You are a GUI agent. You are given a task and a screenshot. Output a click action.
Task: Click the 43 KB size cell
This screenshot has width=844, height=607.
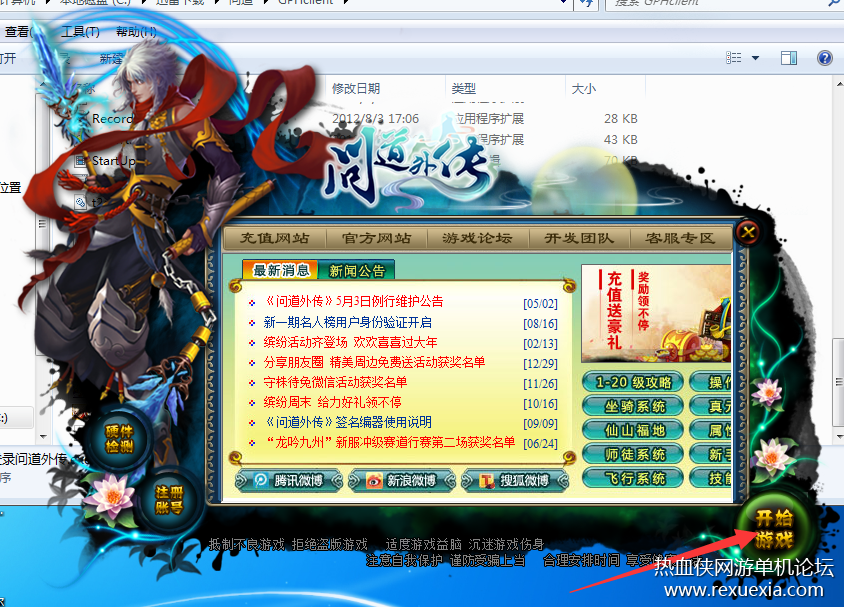tap(621, 139)
